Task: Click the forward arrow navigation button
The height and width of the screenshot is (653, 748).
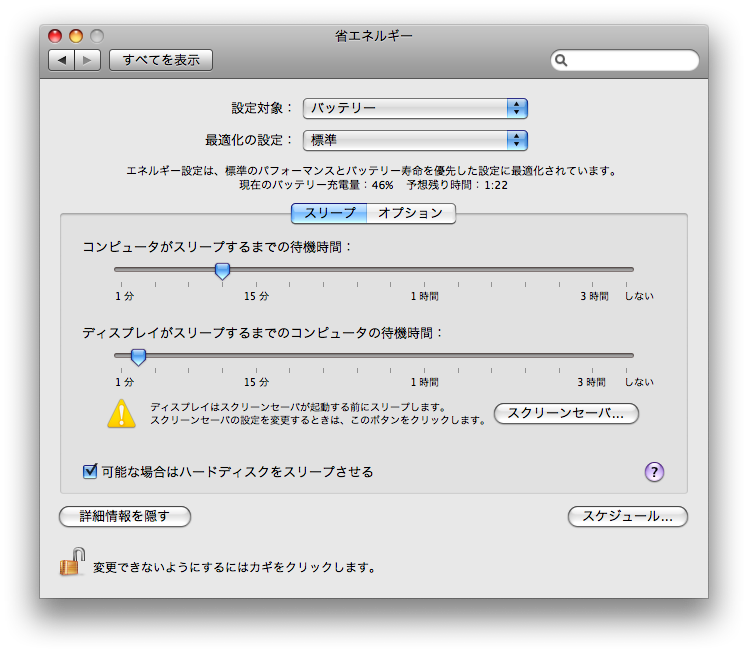Action: 87,60
